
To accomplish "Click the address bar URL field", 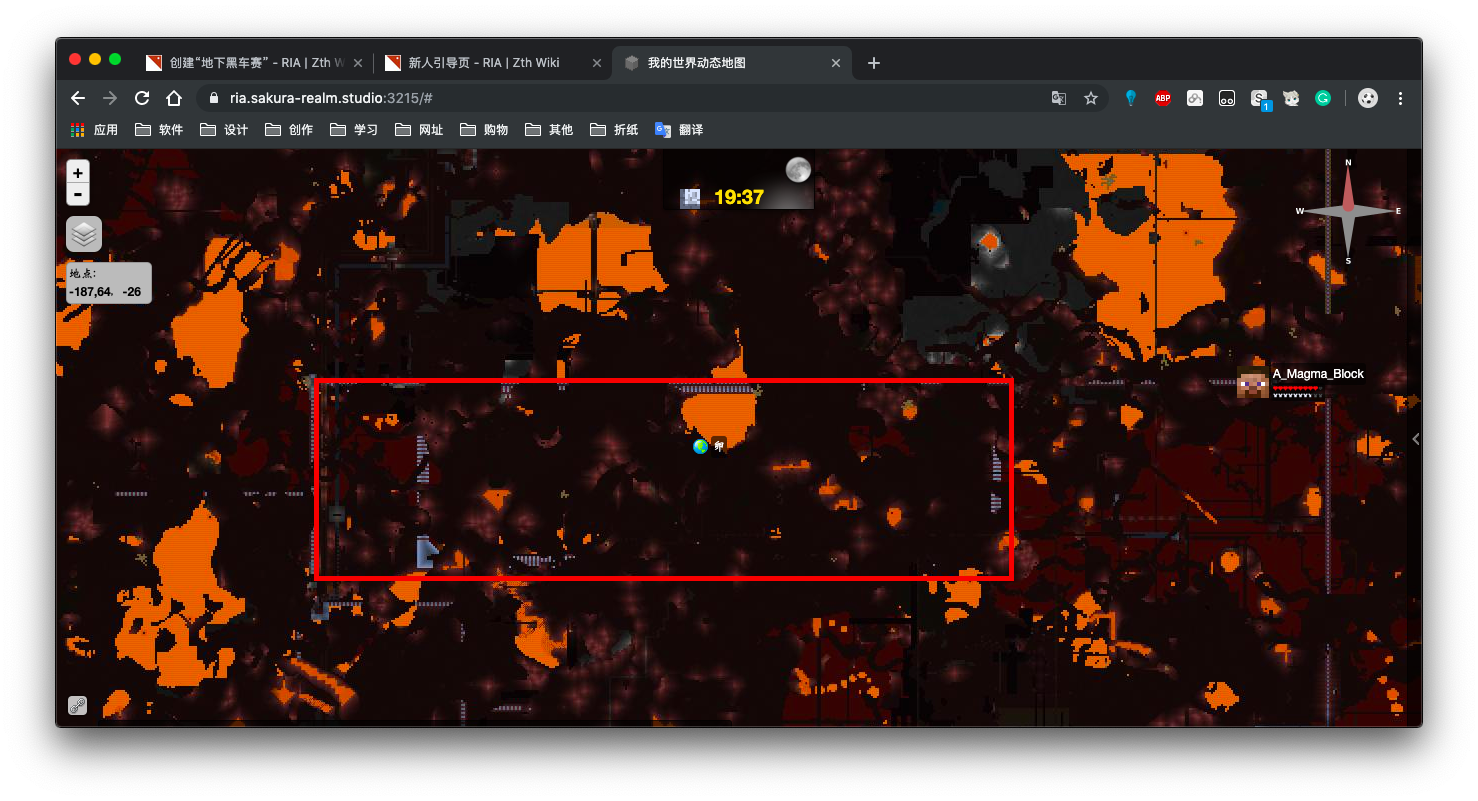I will pyautogui.click(x=600, y=98).
